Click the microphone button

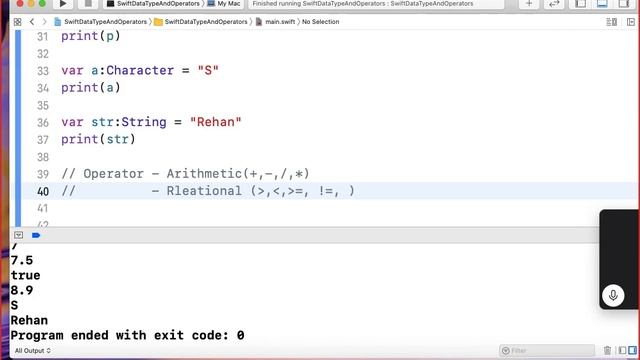point(613,295)
